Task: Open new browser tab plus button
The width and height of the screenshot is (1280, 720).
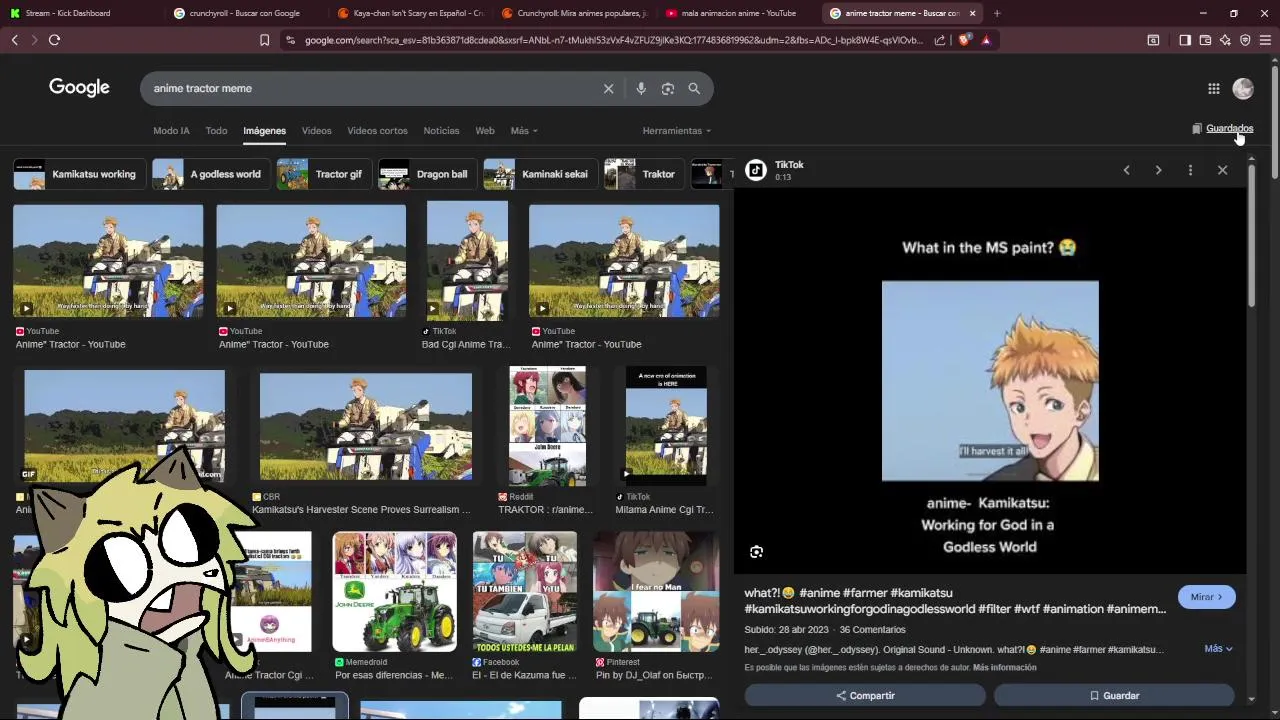Action: tap(996, 13)
